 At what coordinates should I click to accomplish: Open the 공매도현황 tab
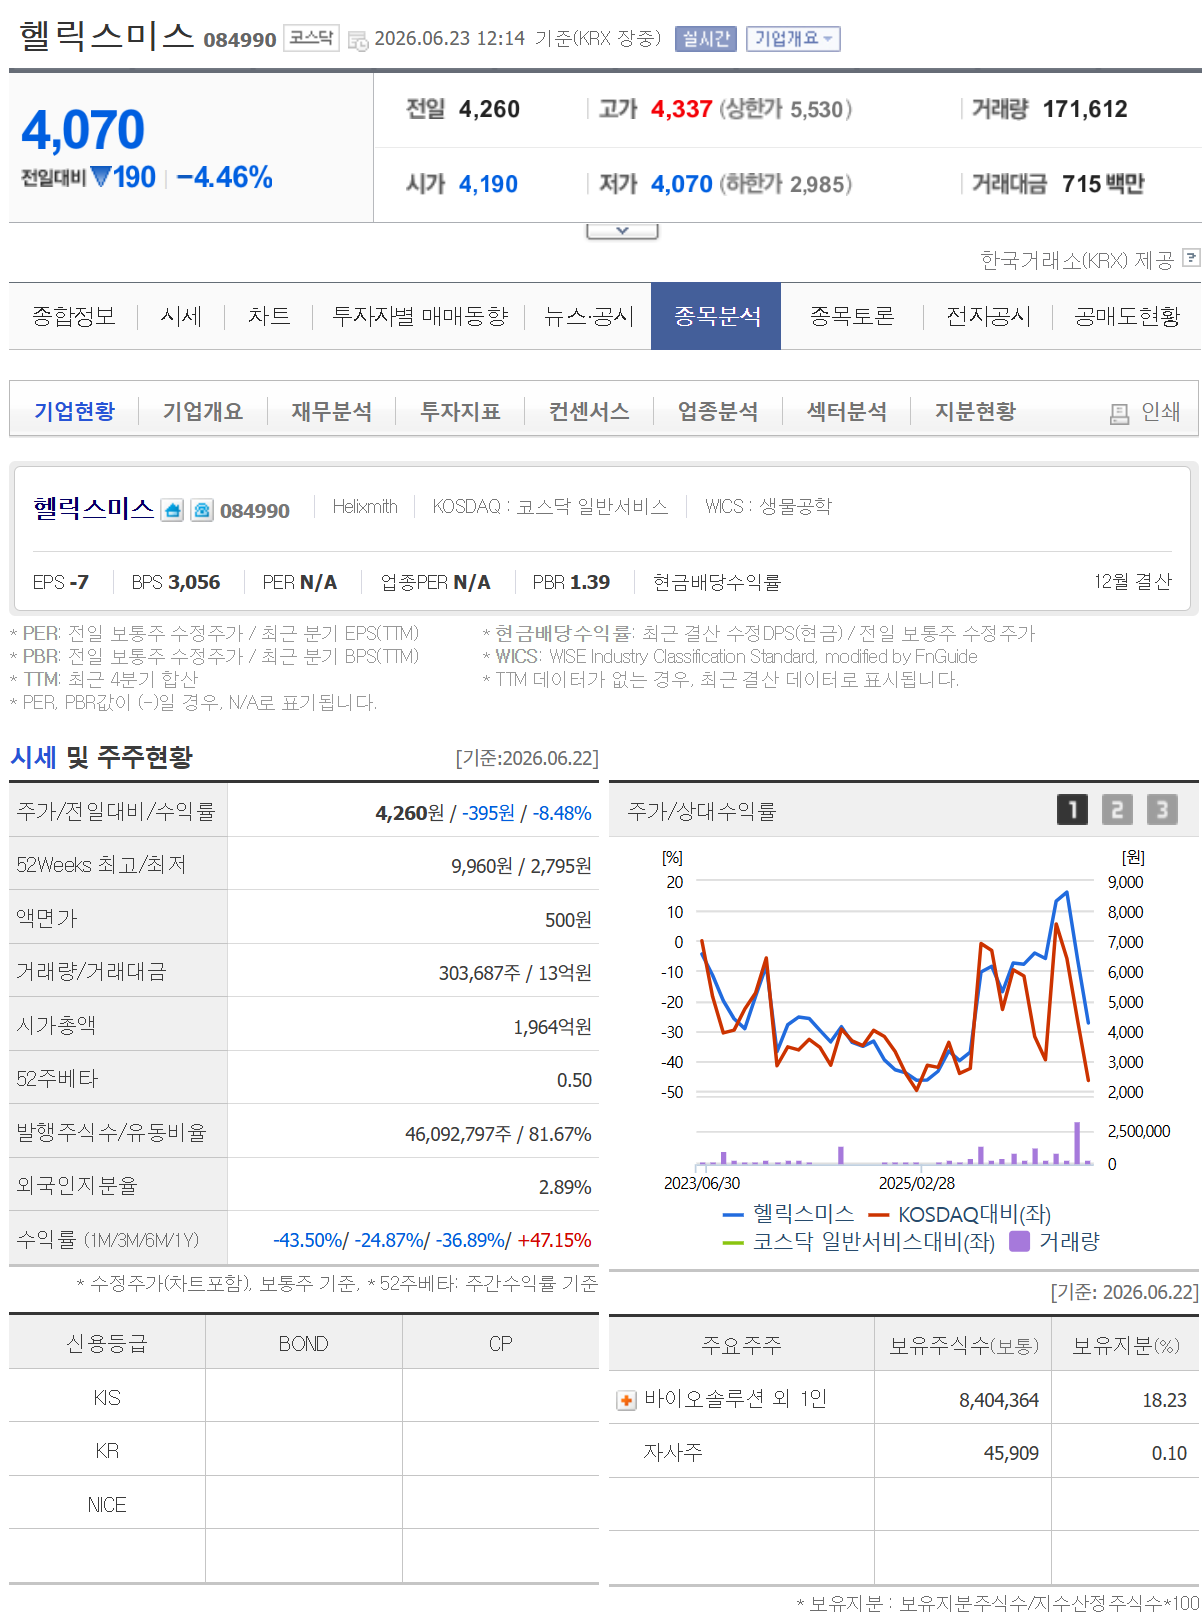pos(1127,316)
